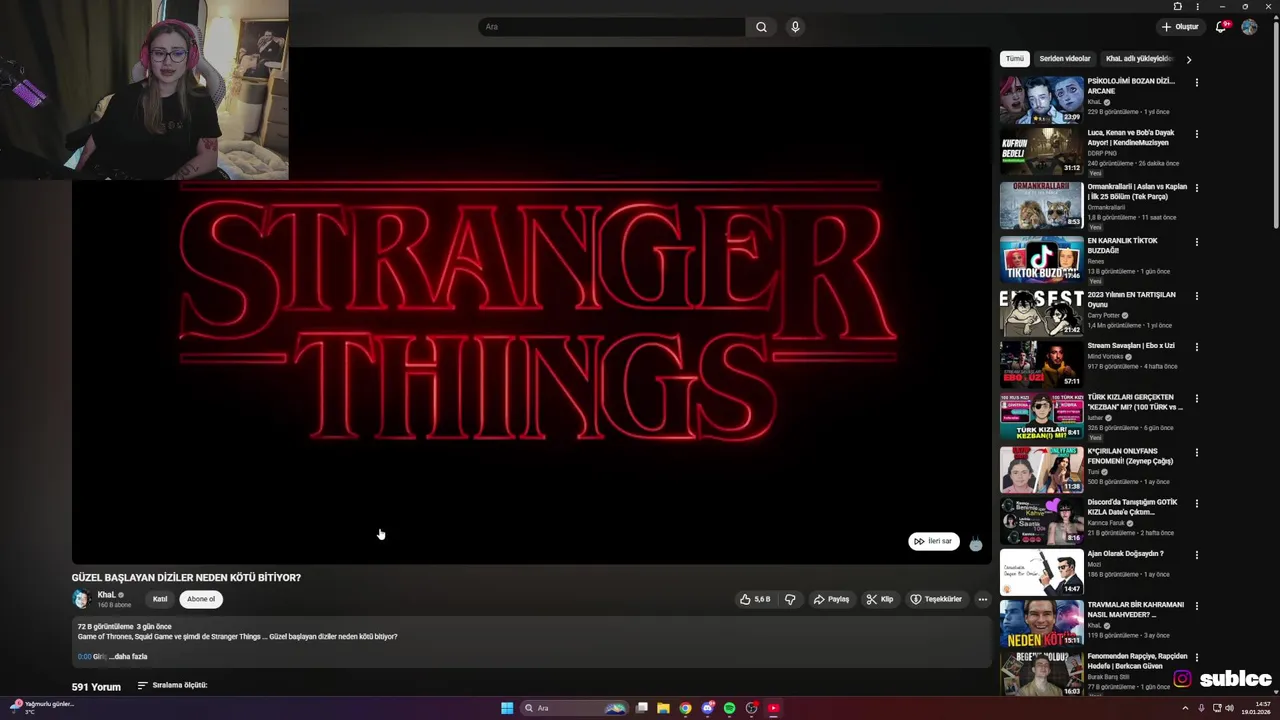Open YouTube notifications bell
This screenshot has width=1280, height=720.
tap(1221, 27)
